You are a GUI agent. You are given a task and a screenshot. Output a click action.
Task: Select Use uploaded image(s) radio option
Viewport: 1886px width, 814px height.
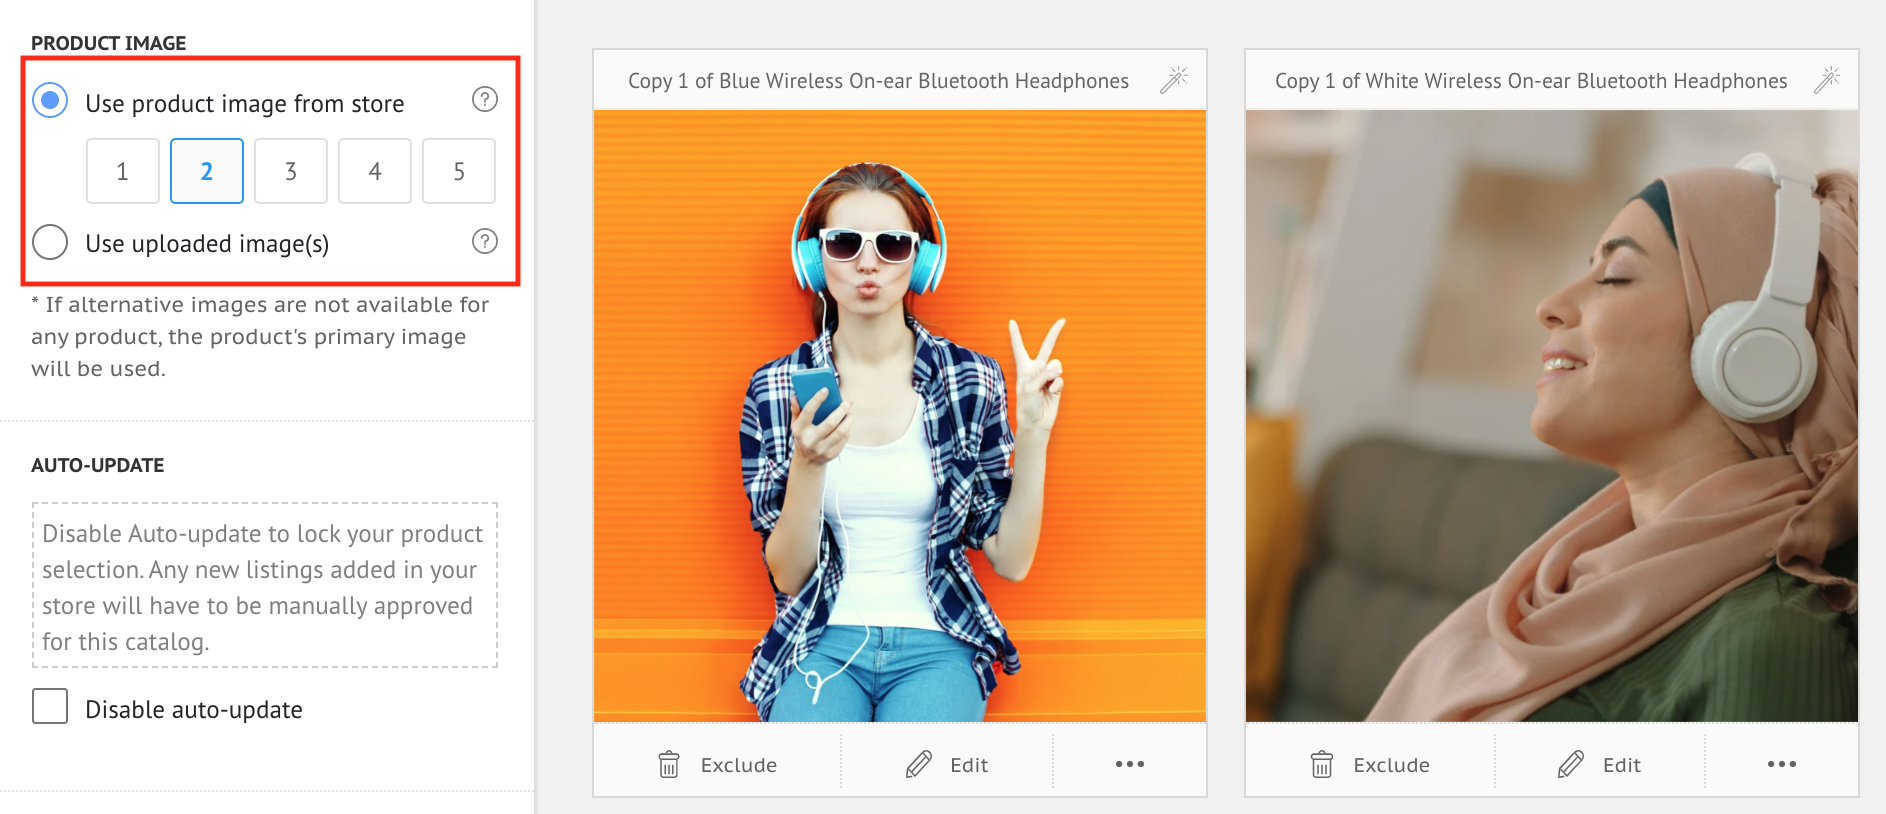click(x=50, y=242)
